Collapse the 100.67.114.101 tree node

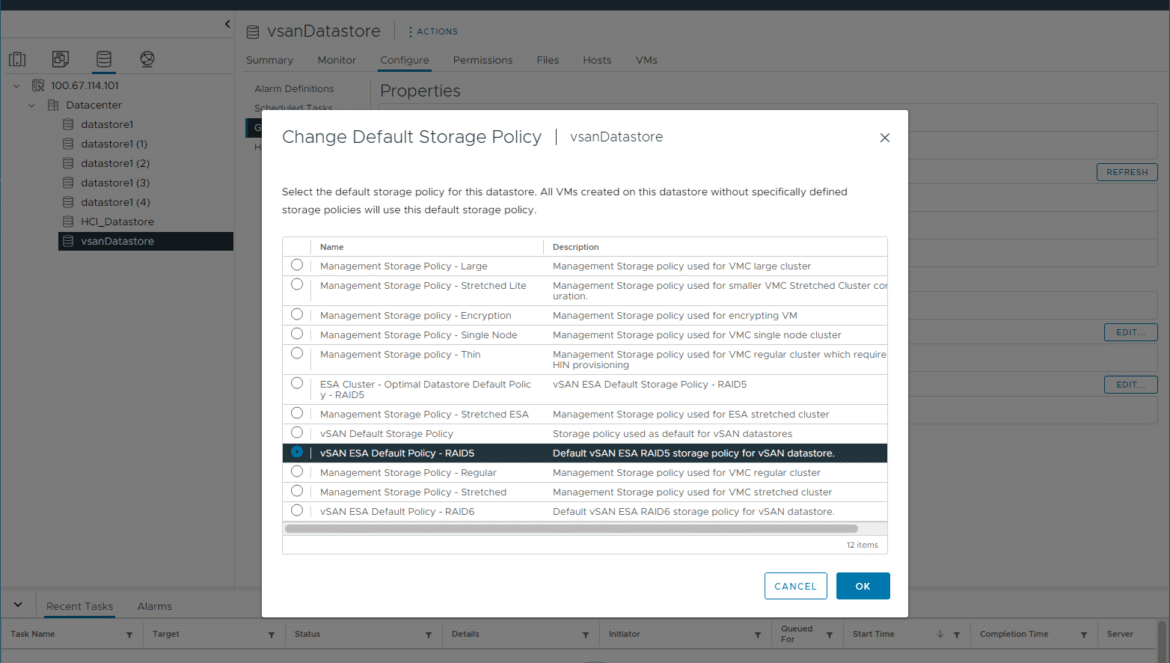[16, 86]
